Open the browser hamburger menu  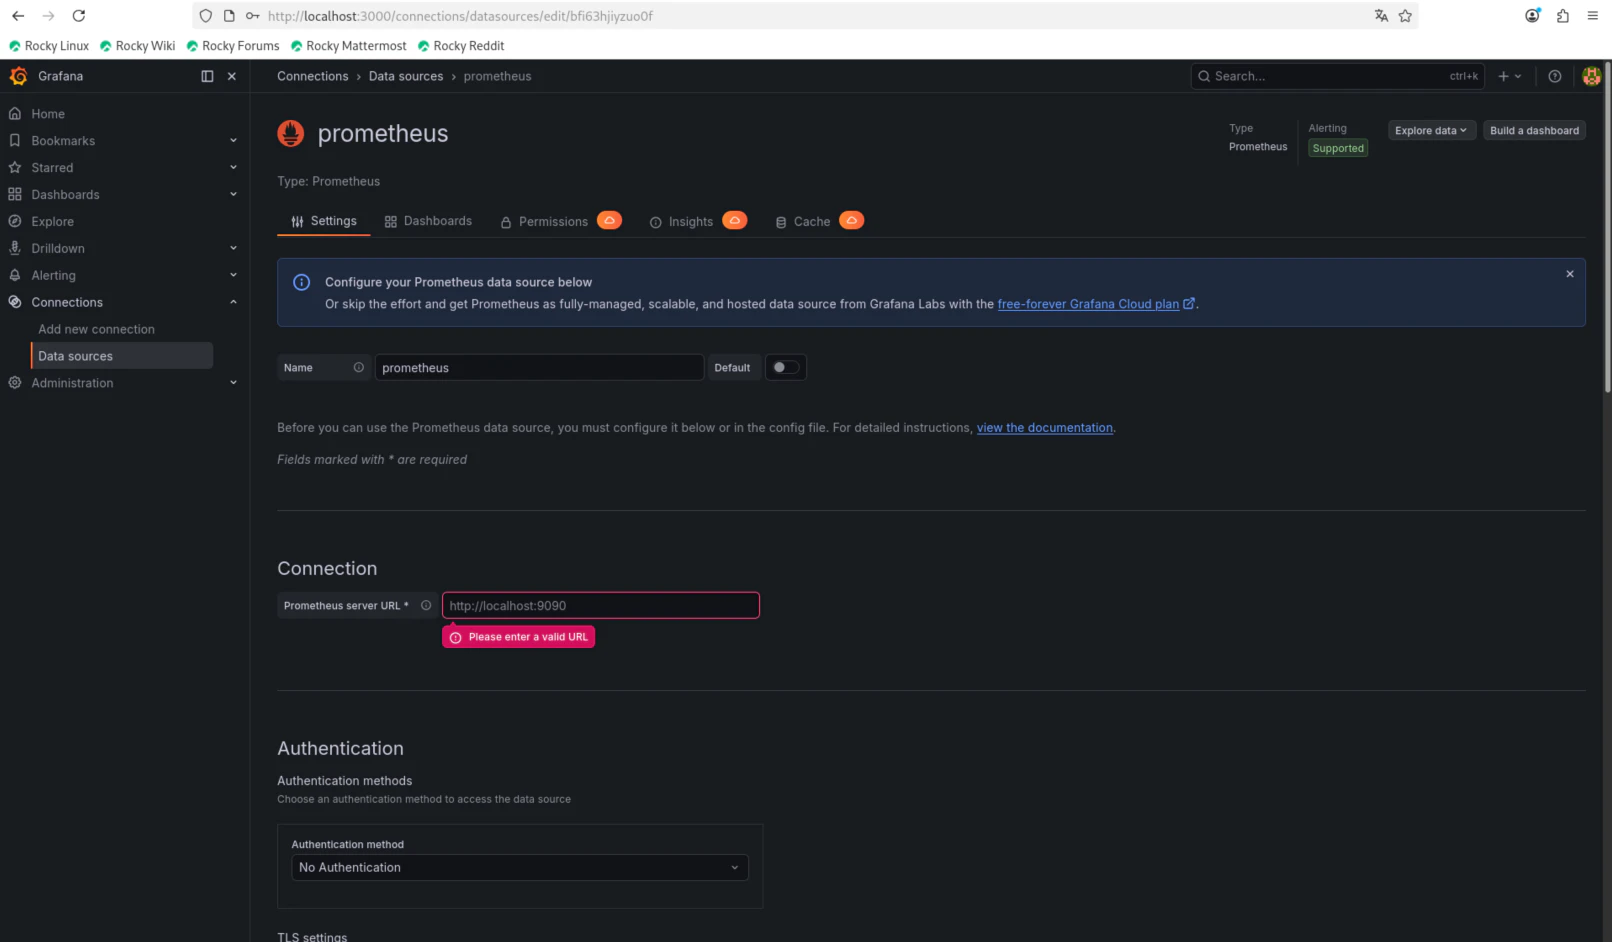tap(1592, 16)
